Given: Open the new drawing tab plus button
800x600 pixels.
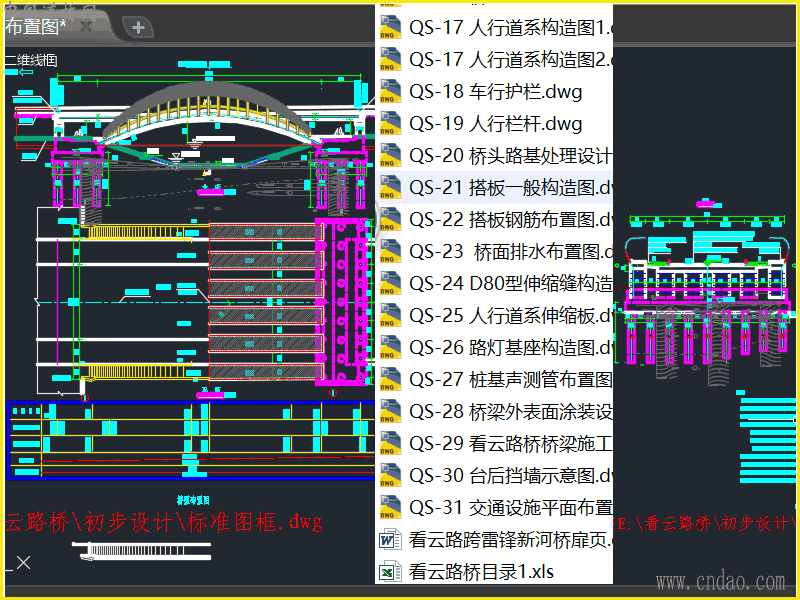Looking at the screenshot, I should tap(138, 27).
